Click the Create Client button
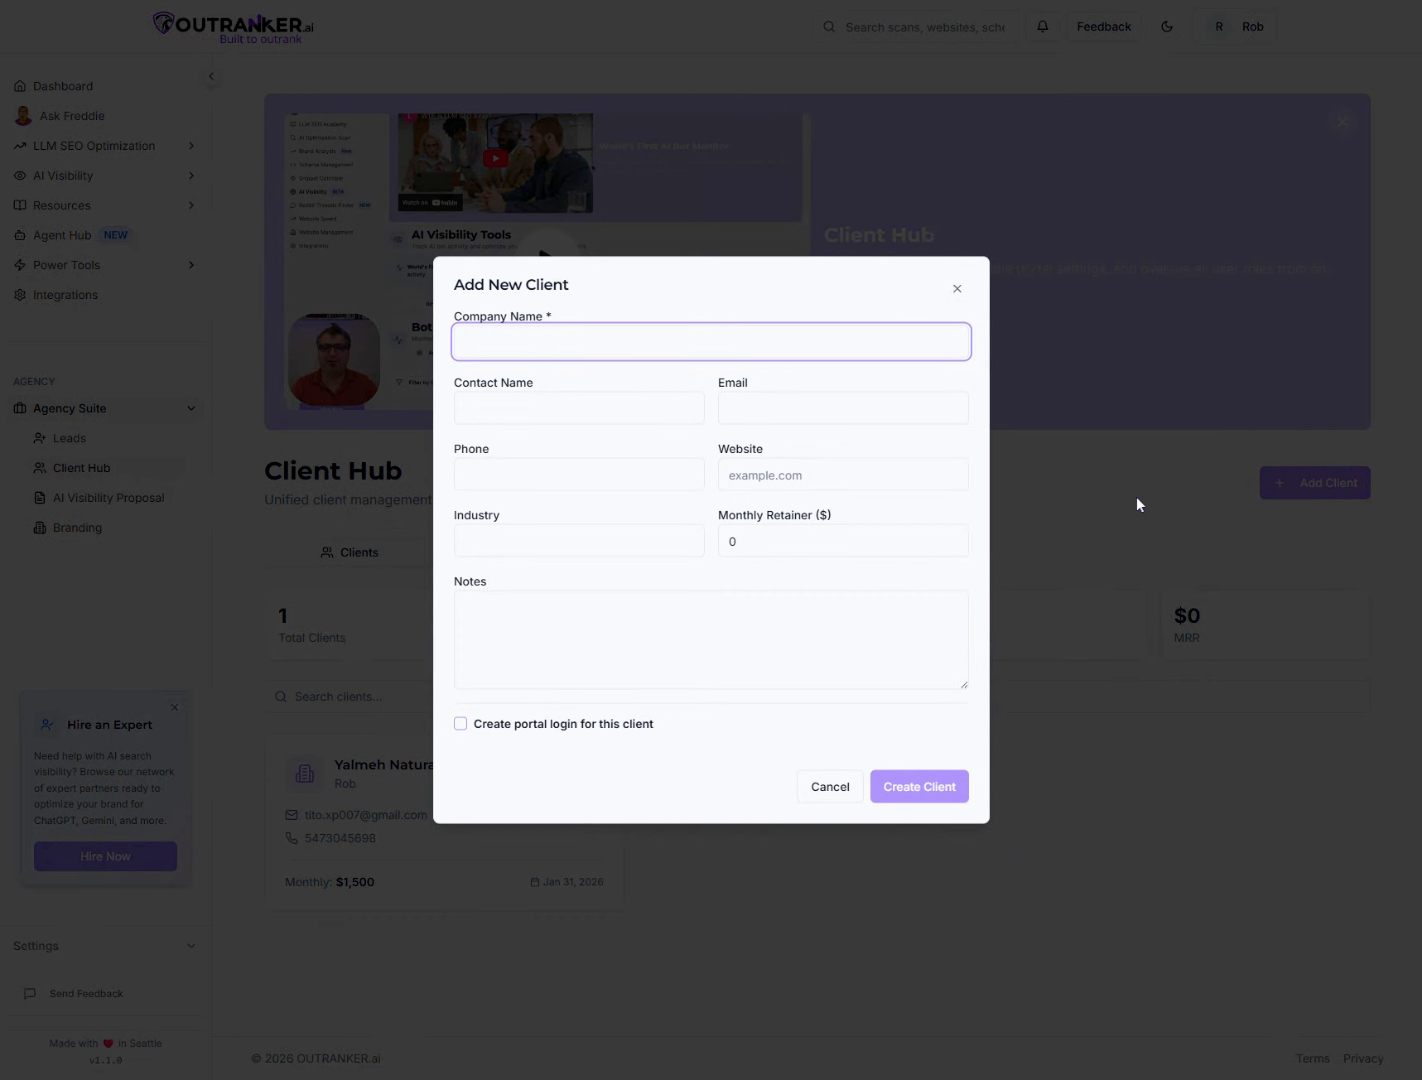This screenshot has height=1080, width=1422. click(919, 787)
